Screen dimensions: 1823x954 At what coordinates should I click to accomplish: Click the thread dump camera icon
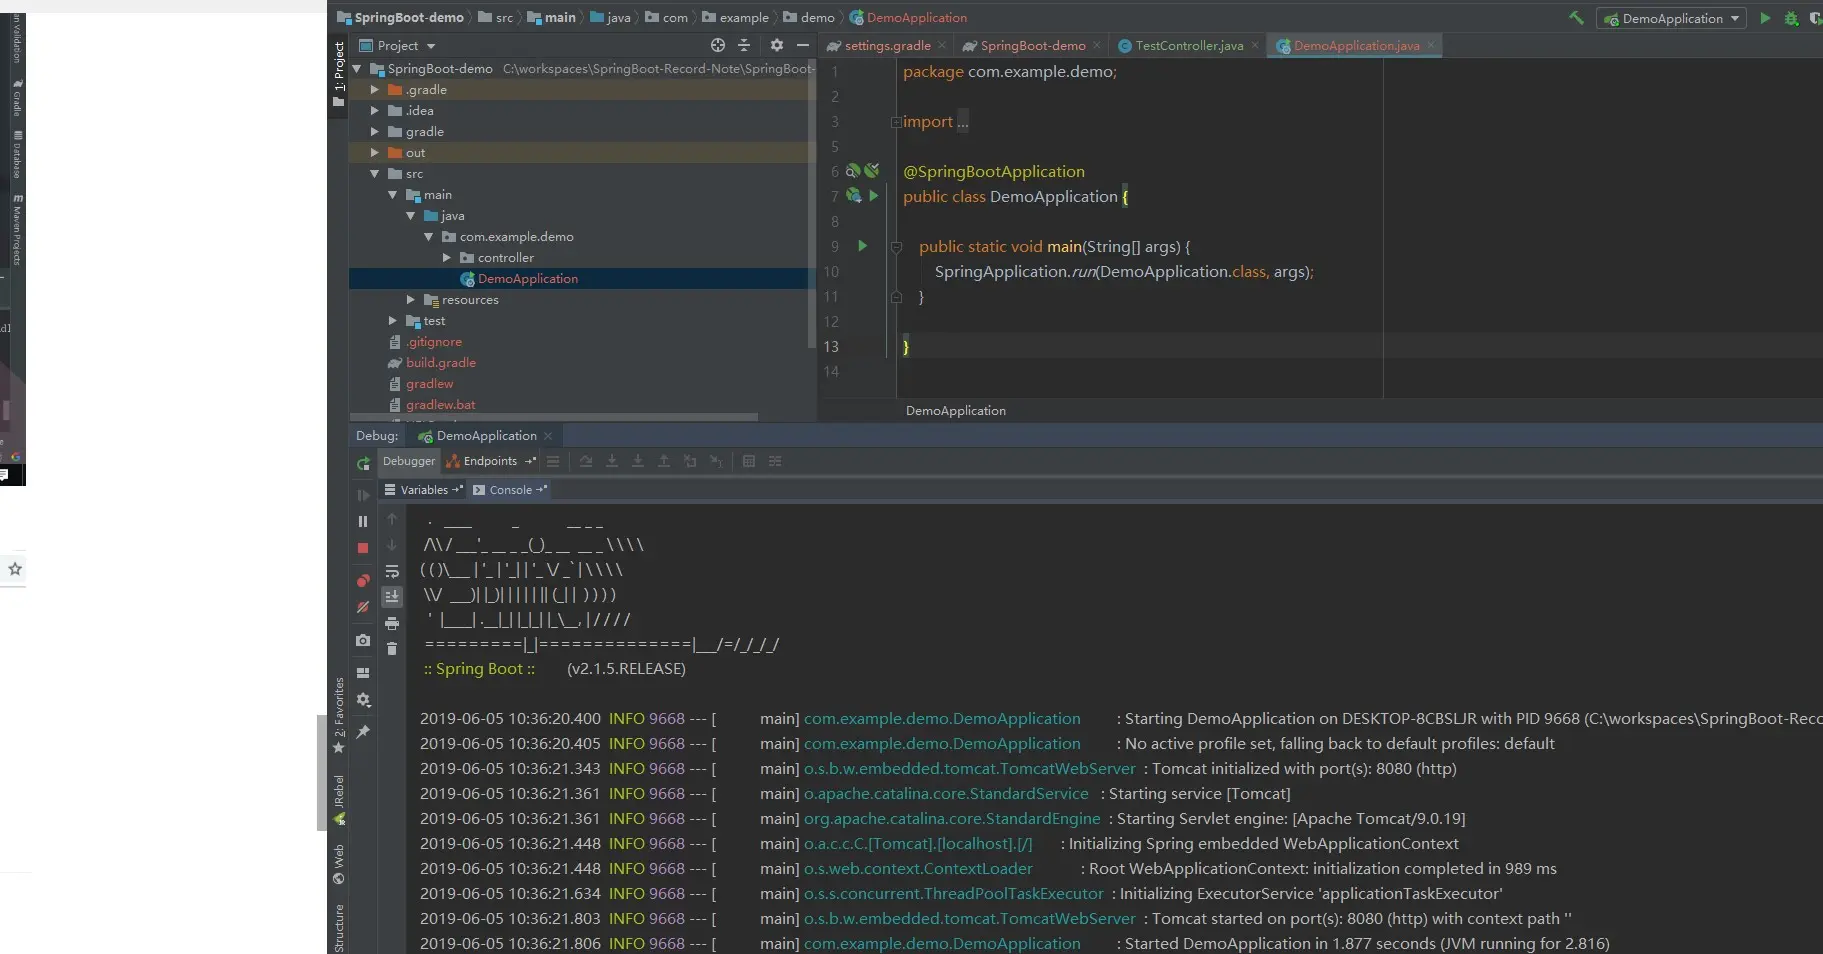(363, 640)
